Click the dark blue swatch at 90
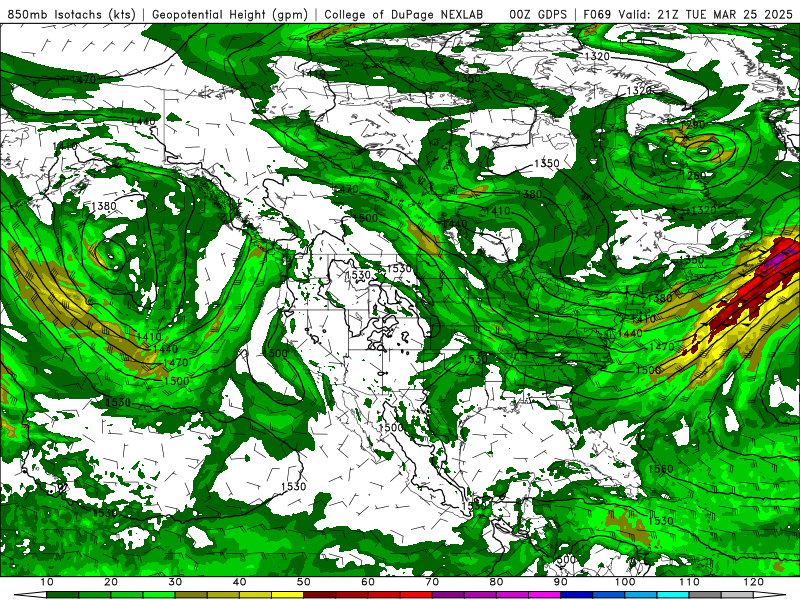 coord(577,595)
